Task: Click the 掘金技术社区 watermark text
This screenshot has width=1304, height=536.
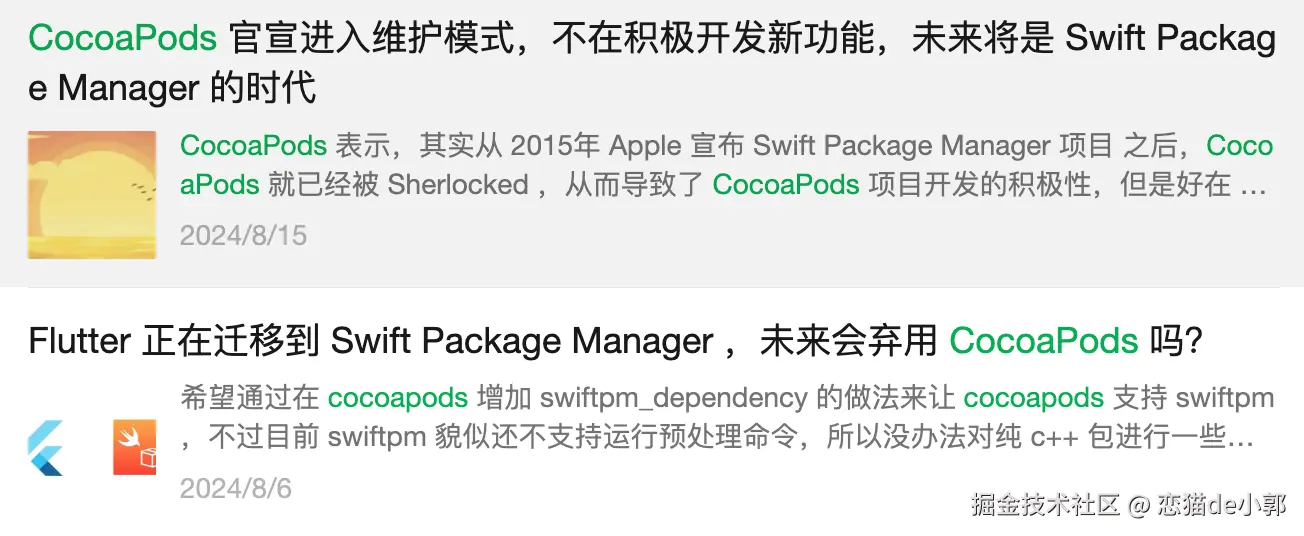Action: point(1045,505)
